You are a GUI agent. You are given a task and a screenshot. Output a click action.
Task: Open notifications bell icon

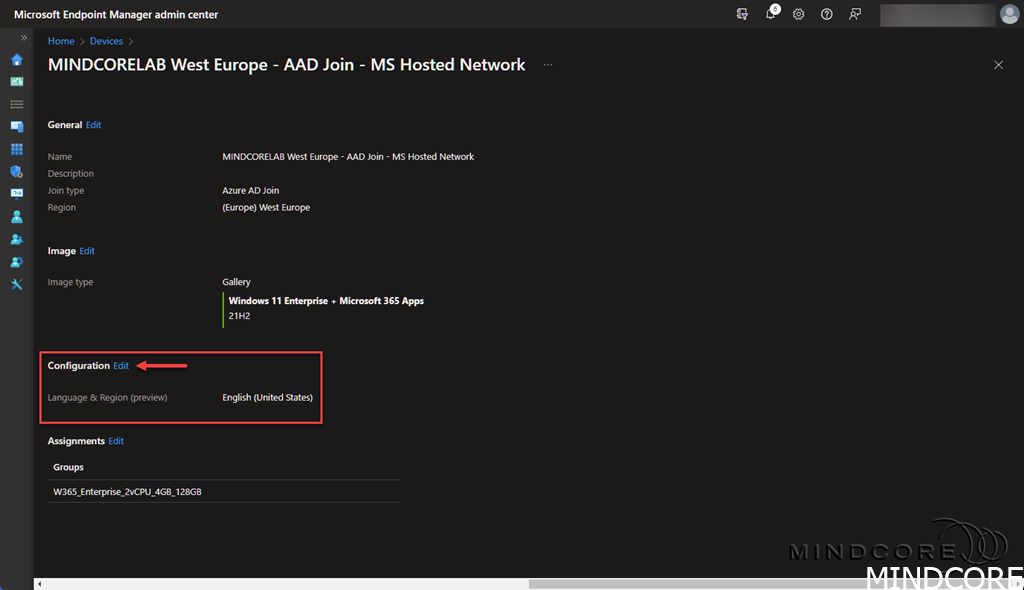(x=771, y=14)
